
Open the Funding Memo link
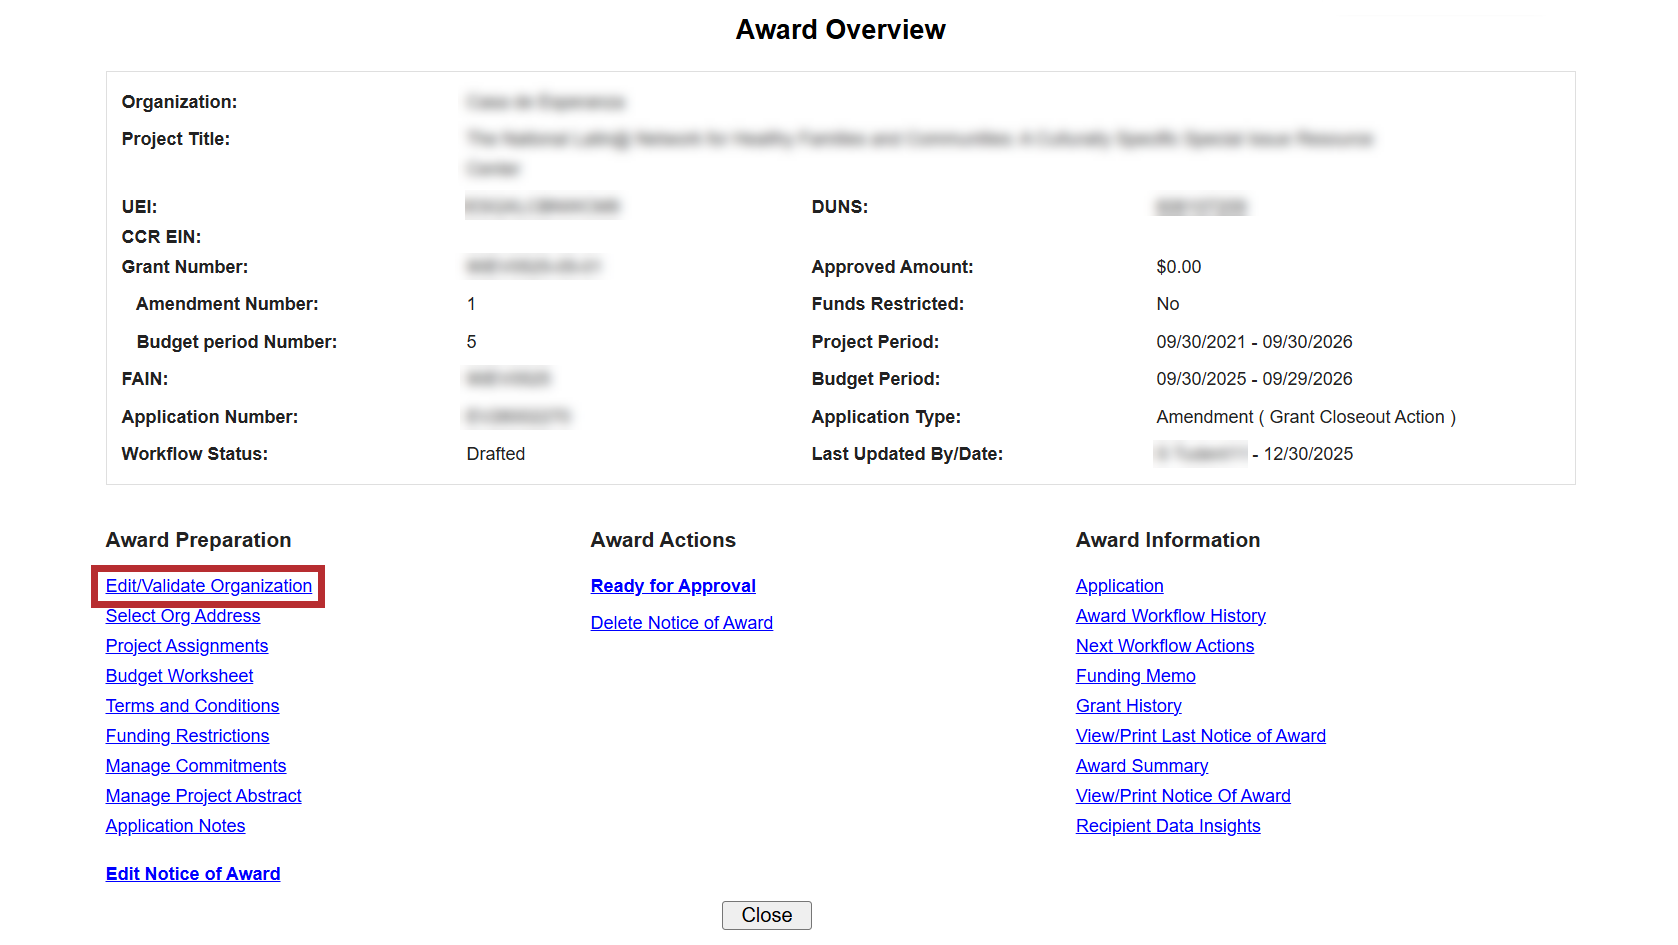point(1135,676)
